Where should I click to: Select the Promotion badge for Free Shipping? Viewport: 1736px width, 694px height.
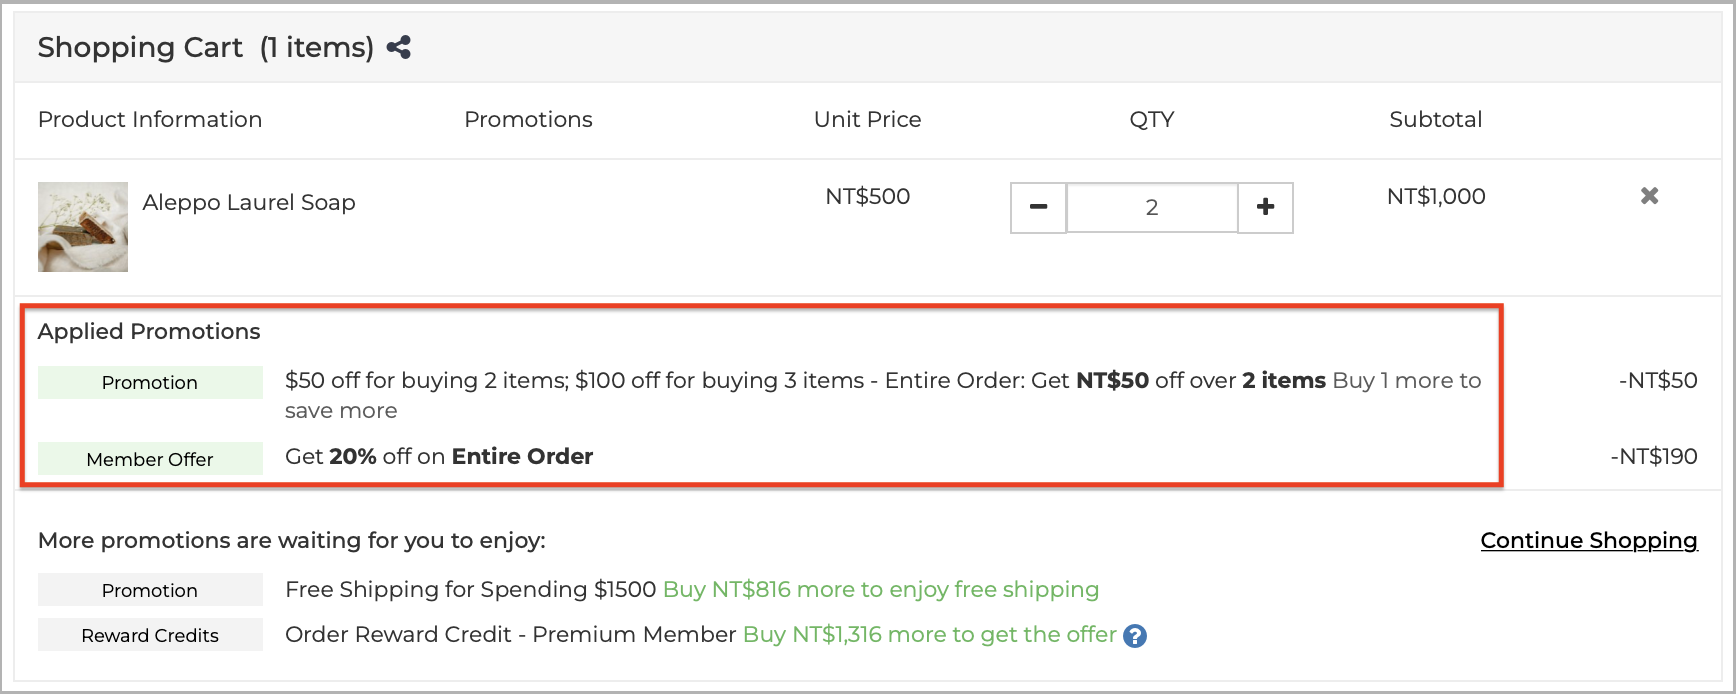point(149,589)
